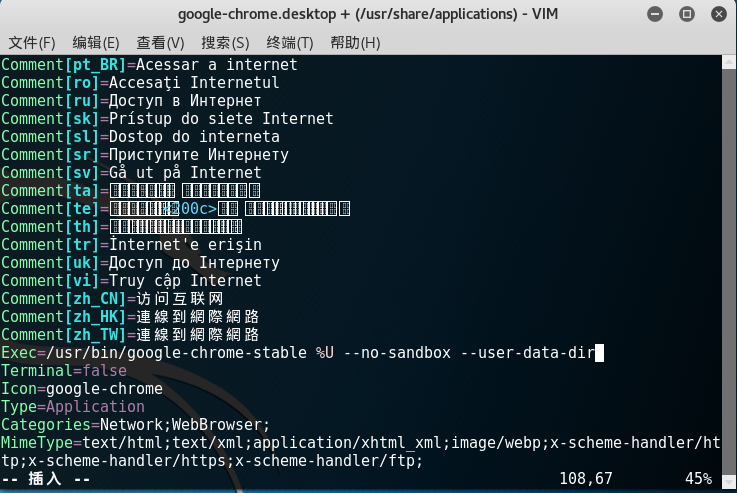
Task: Open the 查看(V) menu
Action: [160, 43]
